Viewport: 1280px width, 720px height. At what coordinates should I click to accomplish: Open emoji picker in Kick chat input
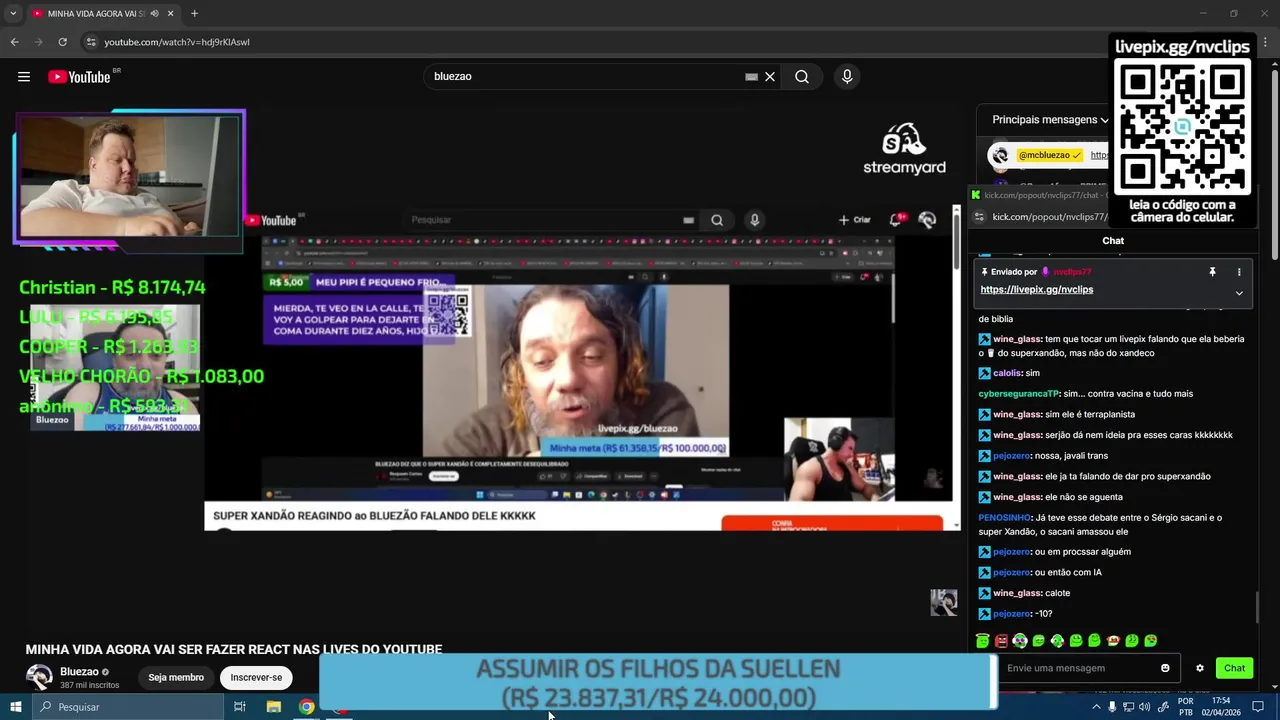[1165, 668]
